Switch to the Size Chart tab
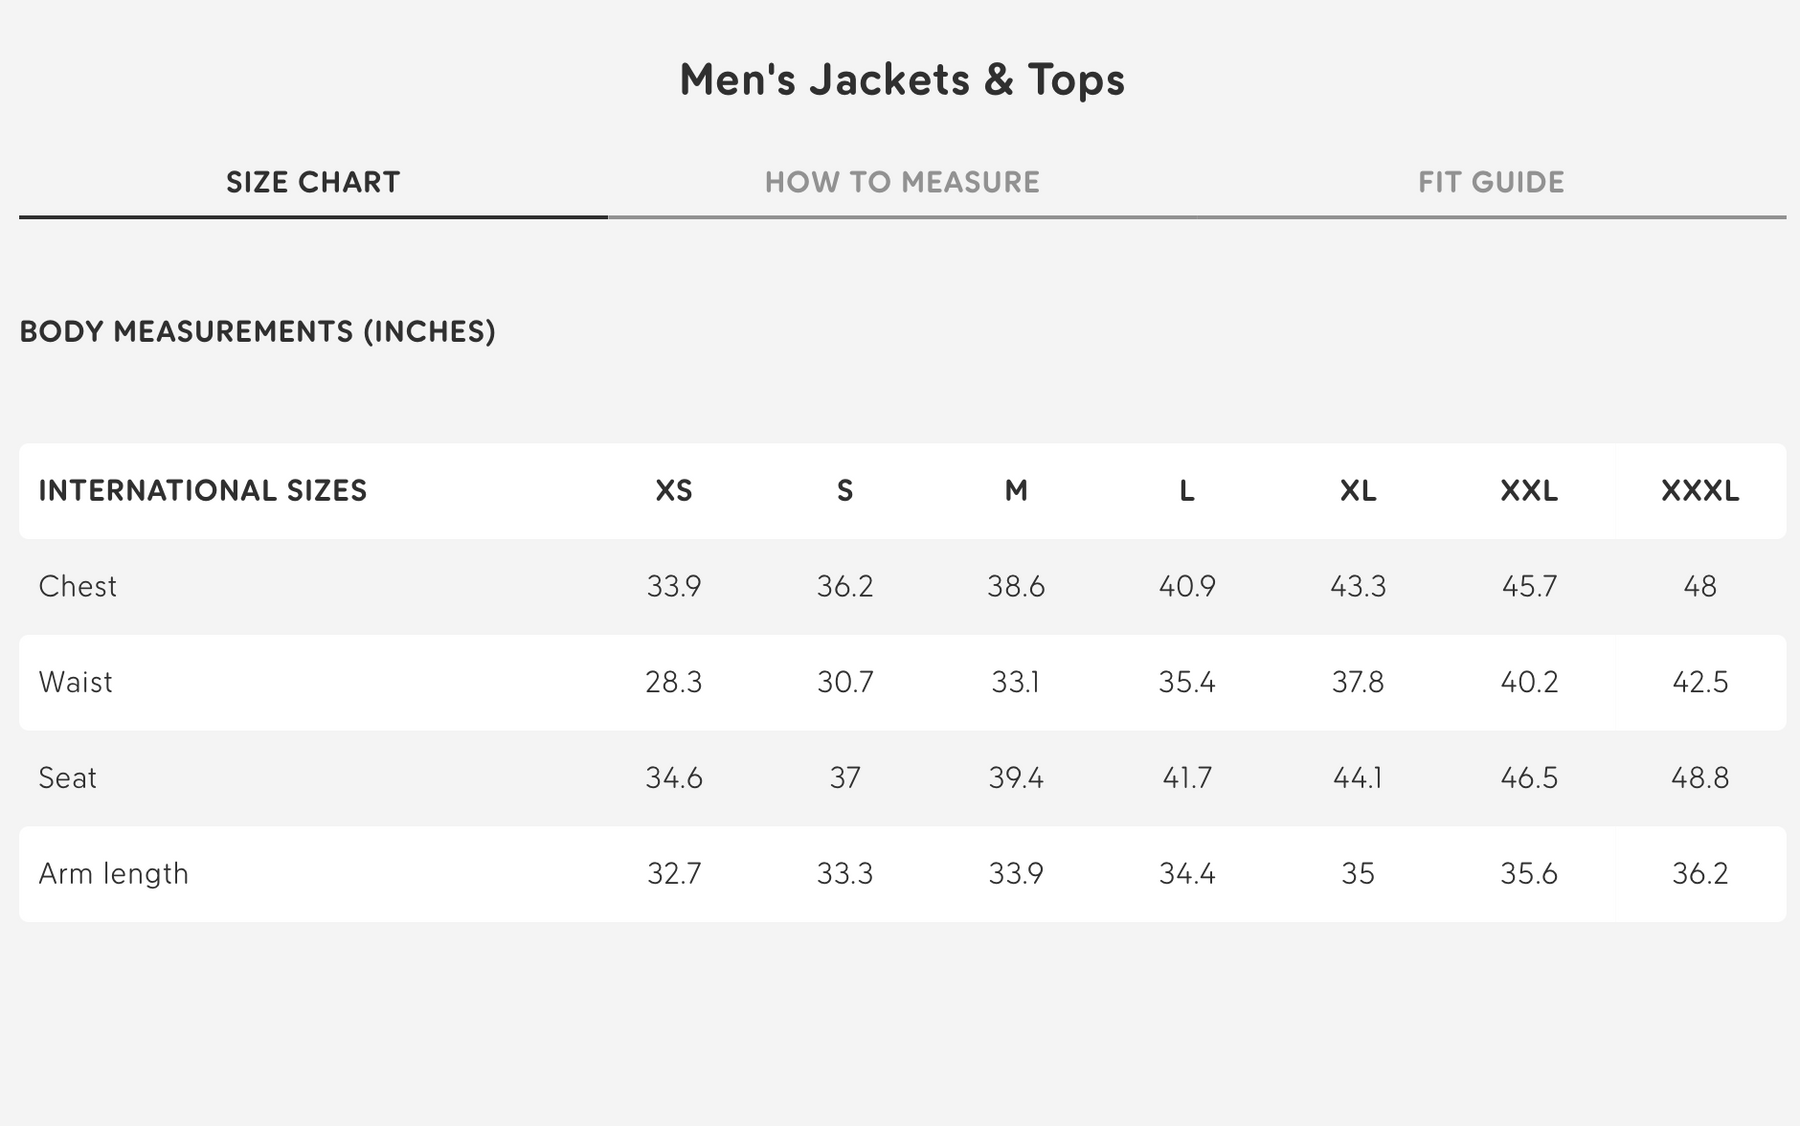 click(x=313, y=182)
